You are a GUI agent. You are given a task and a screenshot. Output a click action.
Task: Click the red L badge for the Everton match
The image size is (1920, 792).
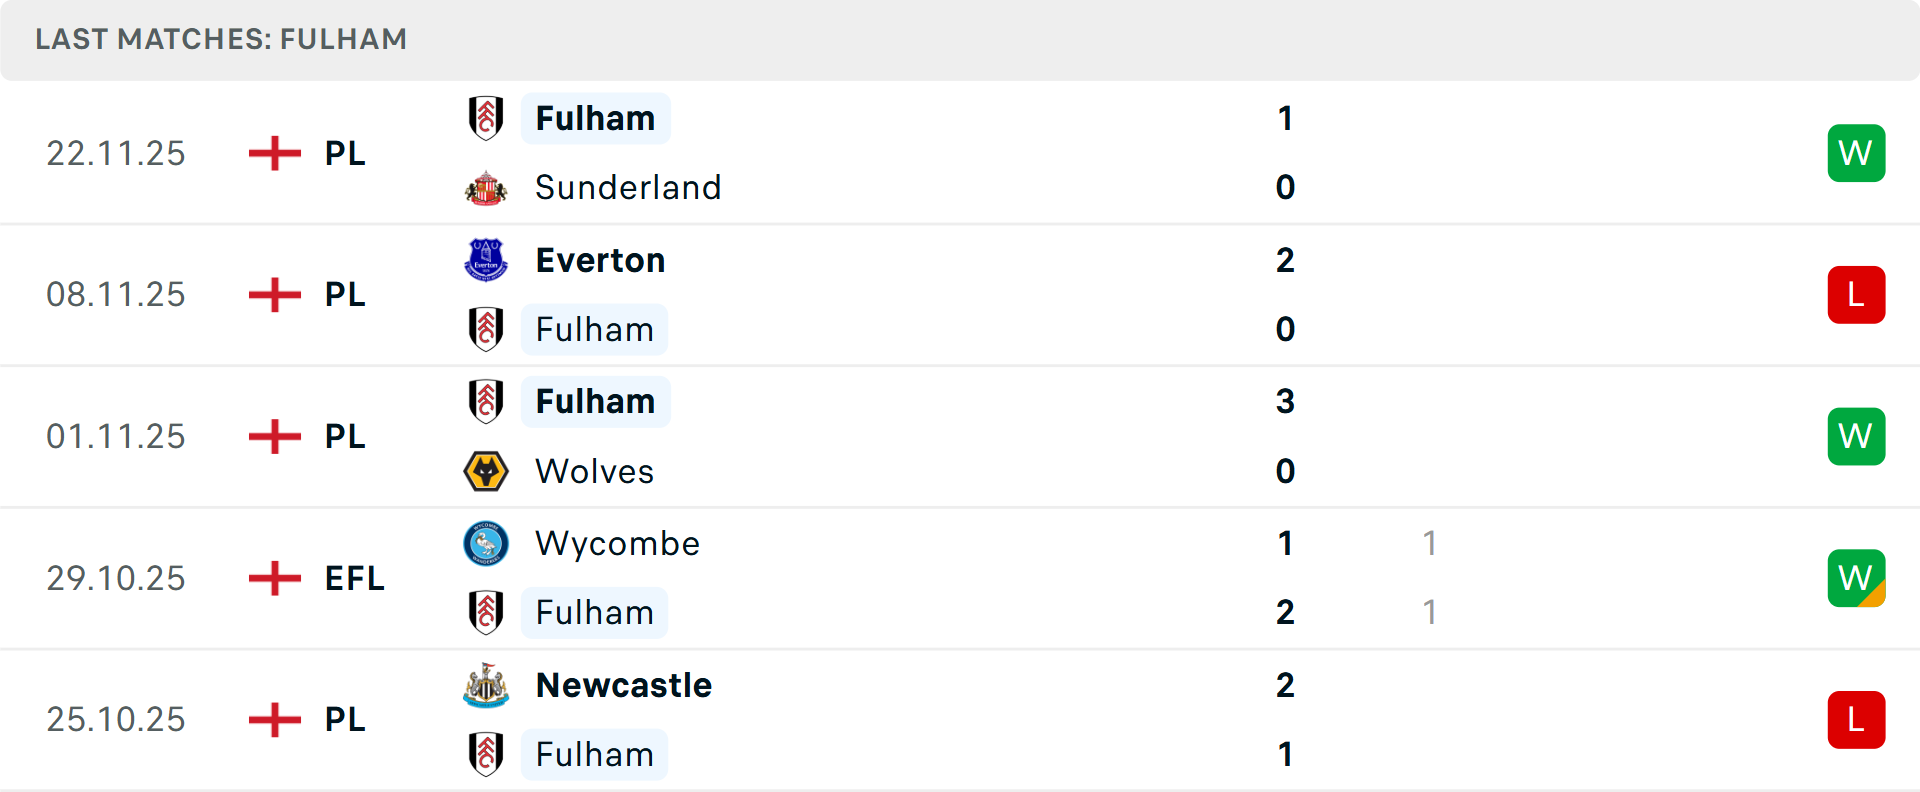(1856, 294)
